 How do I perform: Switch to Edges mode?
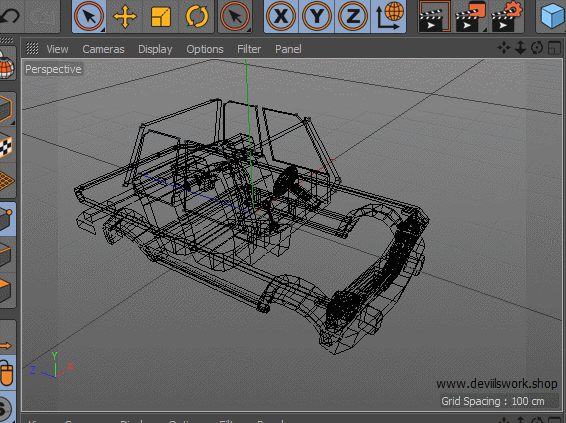[x=7, y=254]
